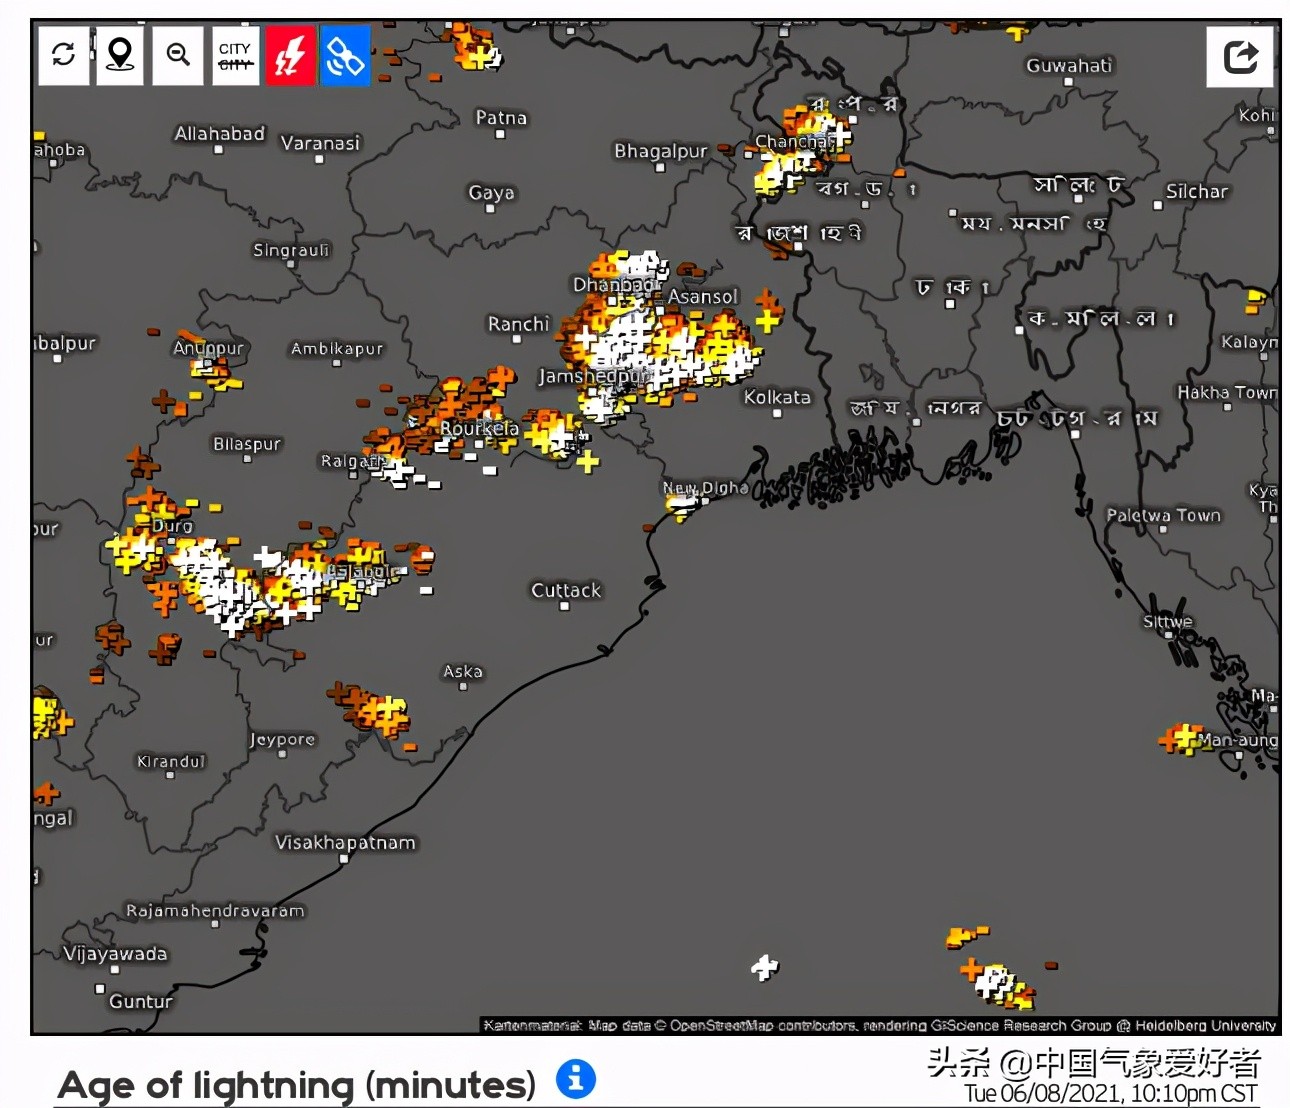This screenshot has height=1108, width=1290.
Task: Click the Varanasi city label
Action: (320, 143)
